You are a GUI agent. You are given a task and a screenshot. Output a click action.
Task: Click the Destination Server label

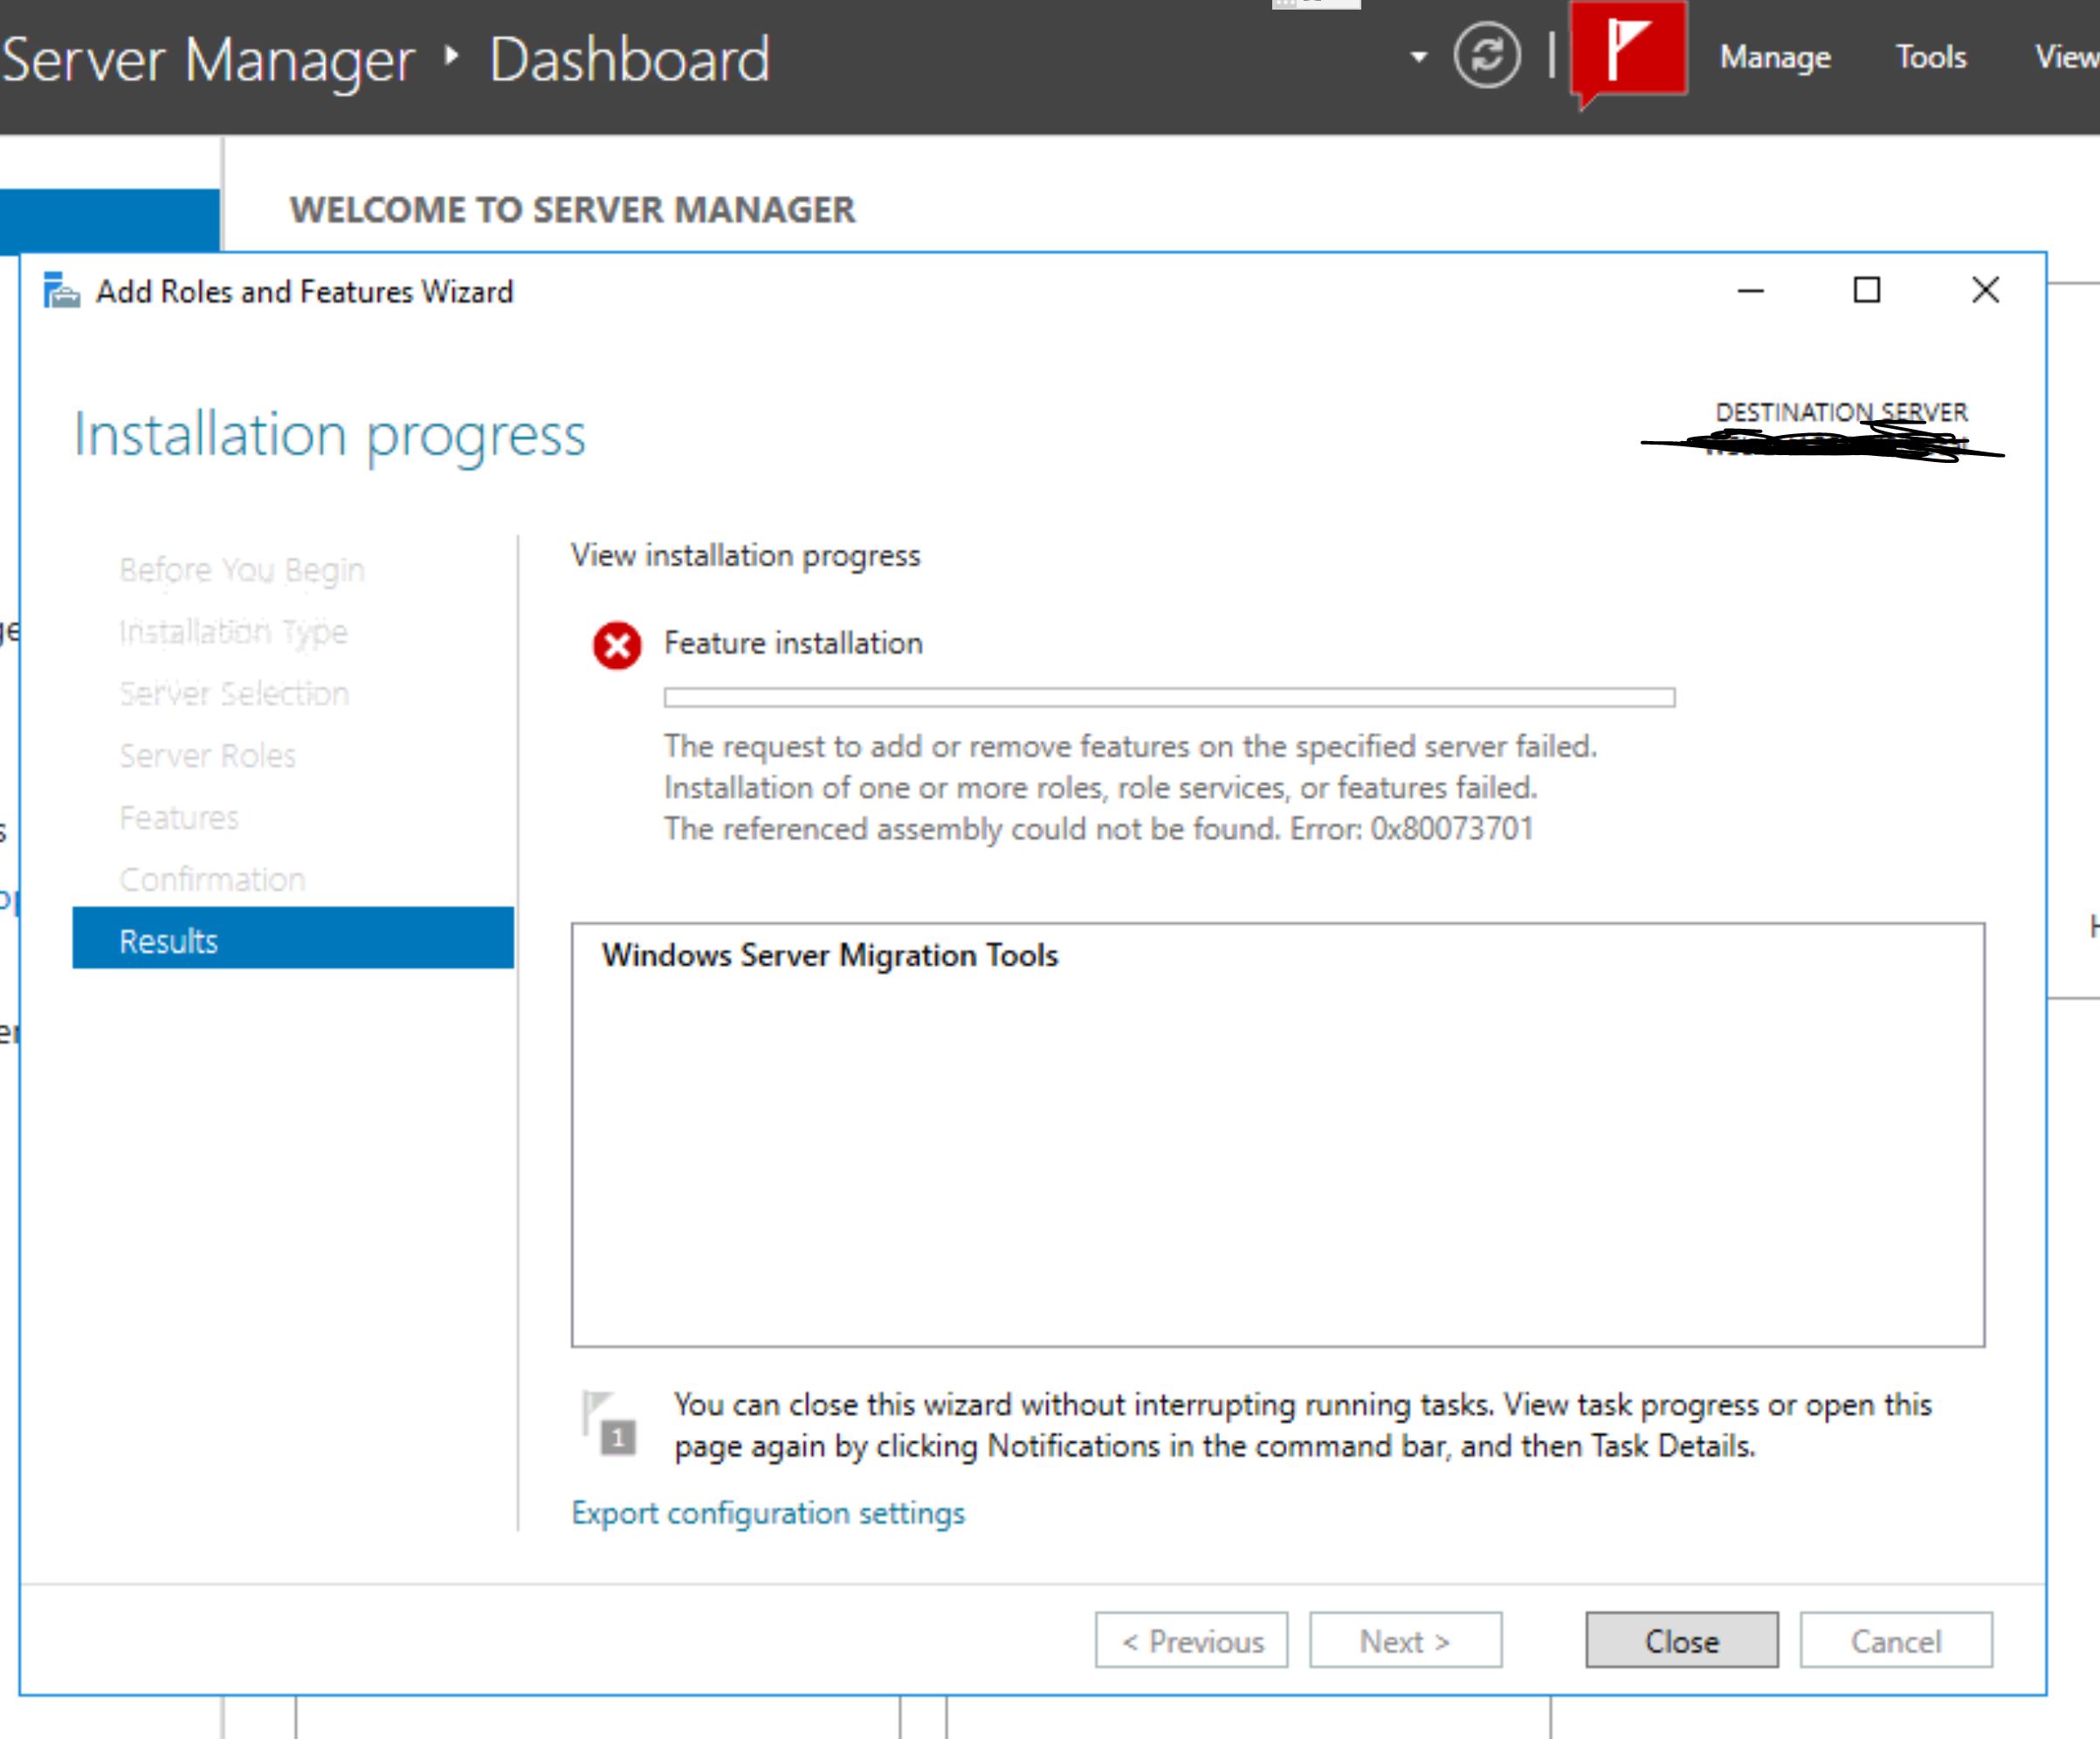(1842, 412)
